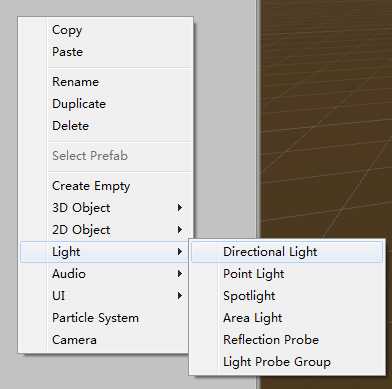Expand the Audio submenu arrow

pos(180,274)
